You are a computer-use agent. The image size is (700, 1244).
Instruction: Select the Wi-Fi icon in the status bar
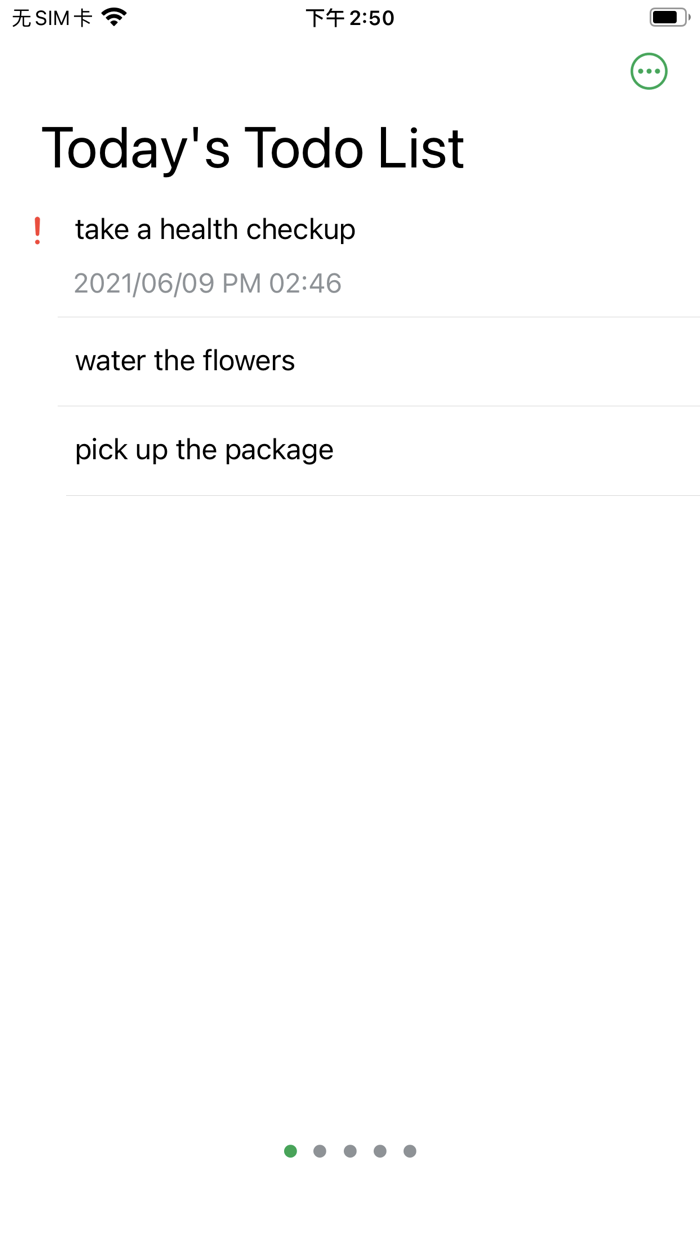113,16
